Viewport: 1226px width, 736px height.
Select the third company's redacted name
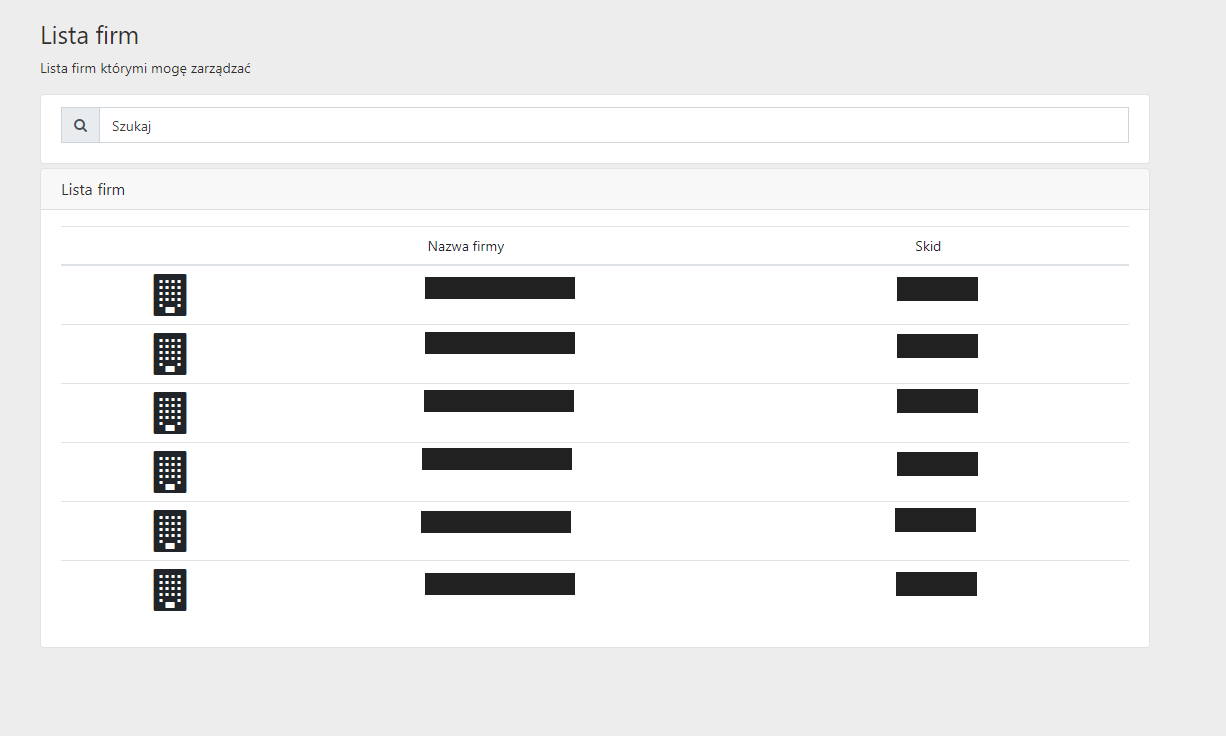pyautogui.click(x=499, y=401)
